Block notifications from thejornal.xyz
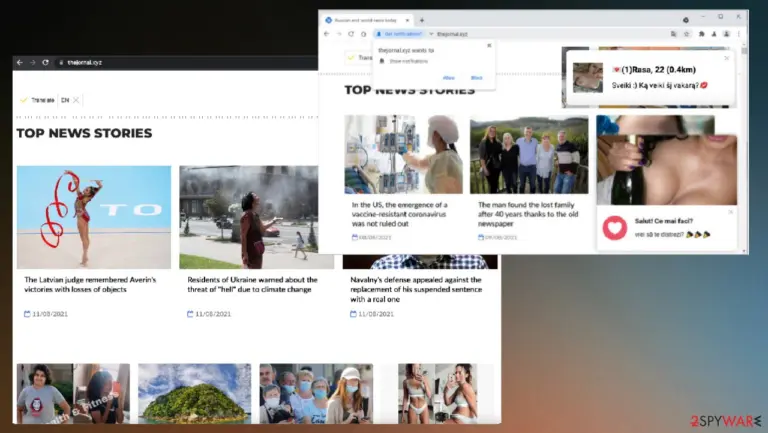The image size is (768, 433). pyautogui.click(x=476, y=78)
